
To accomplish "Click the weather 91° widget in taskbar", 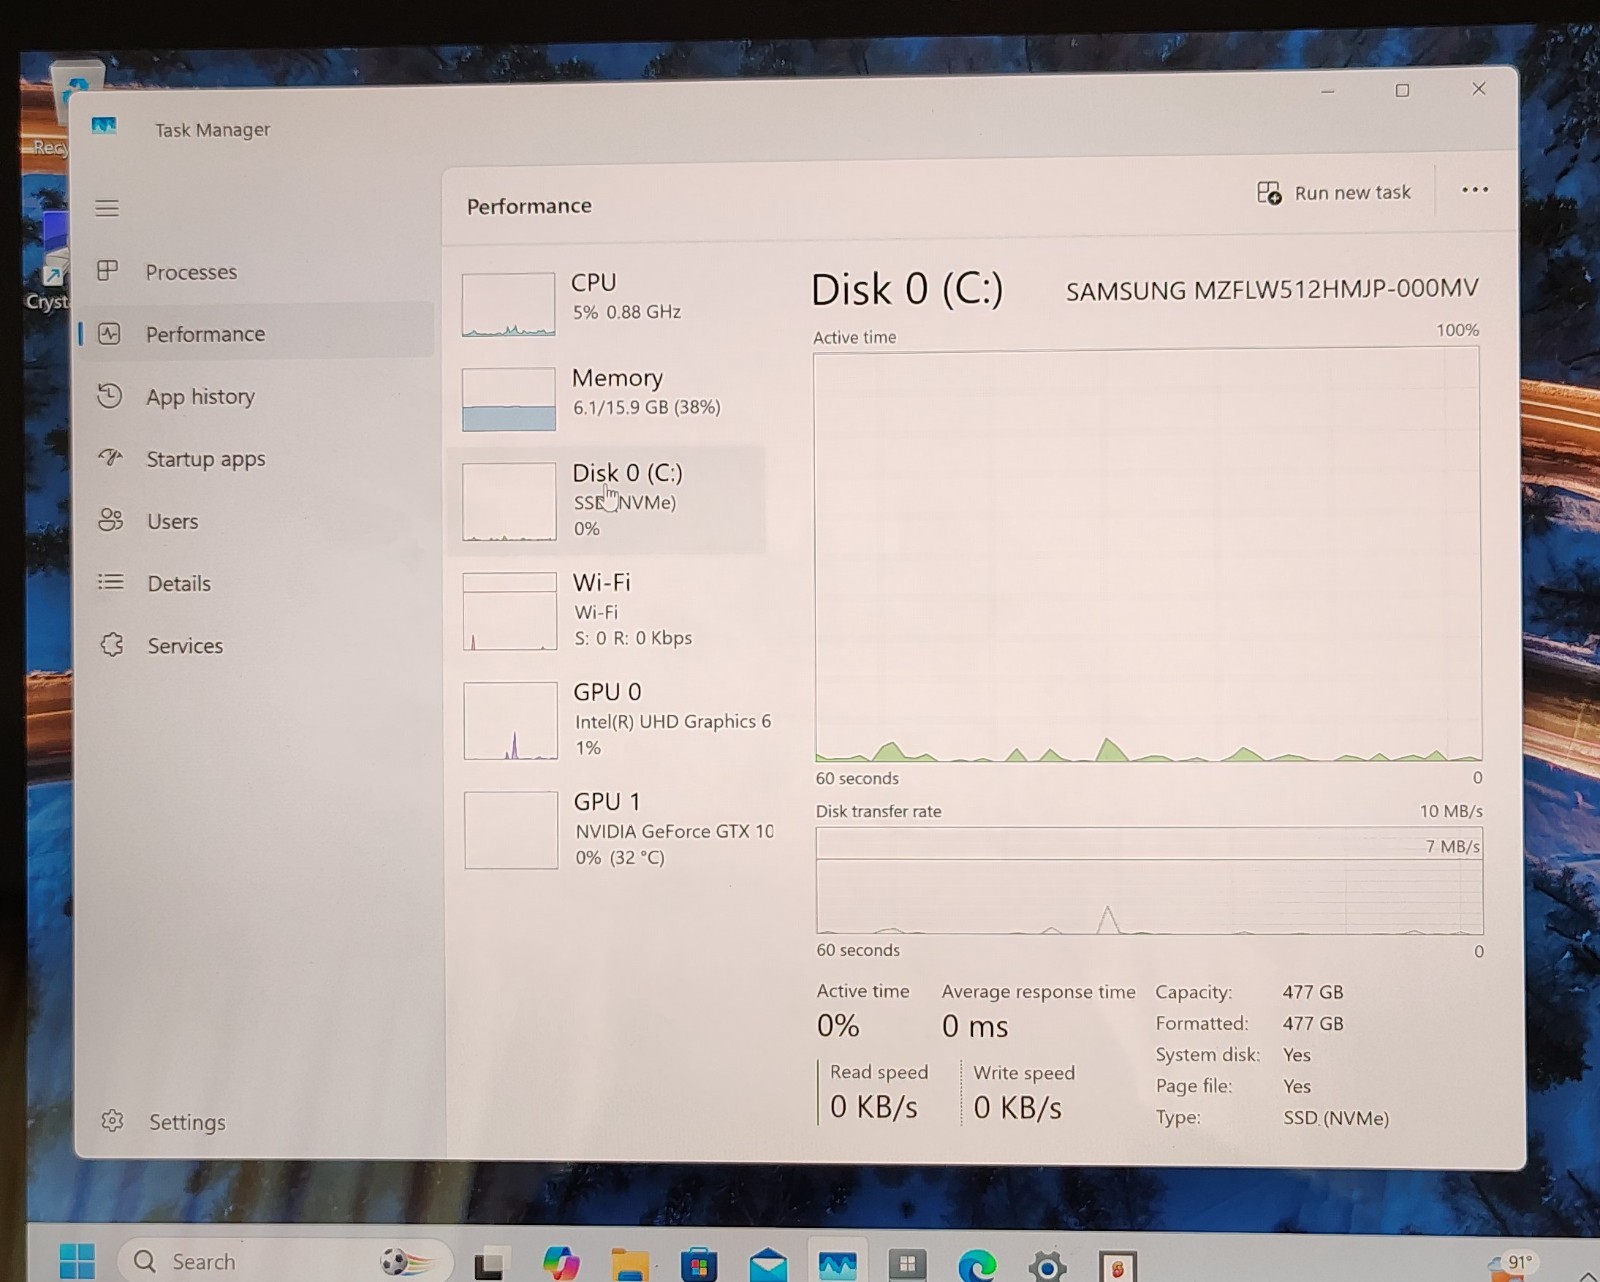I will pos(1512,1265).
